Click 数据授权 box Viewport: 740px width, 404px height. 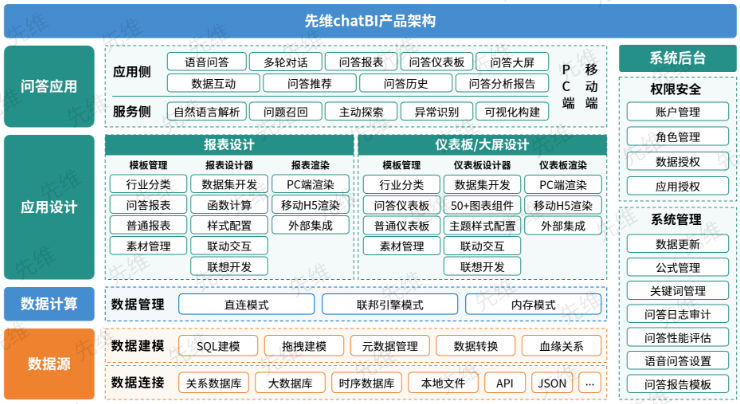click(x=678, y=161)
